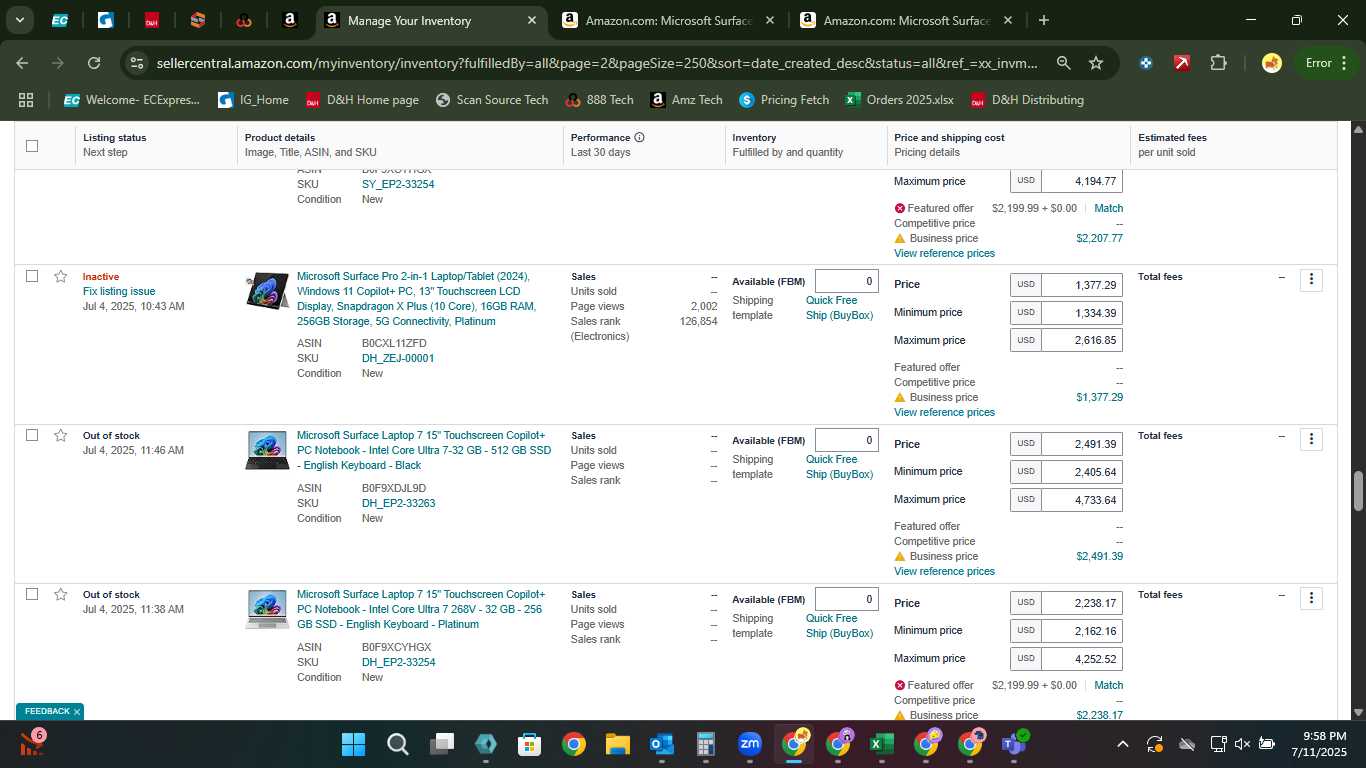Show hidden system tray icons

click(x=1122, y=744)
